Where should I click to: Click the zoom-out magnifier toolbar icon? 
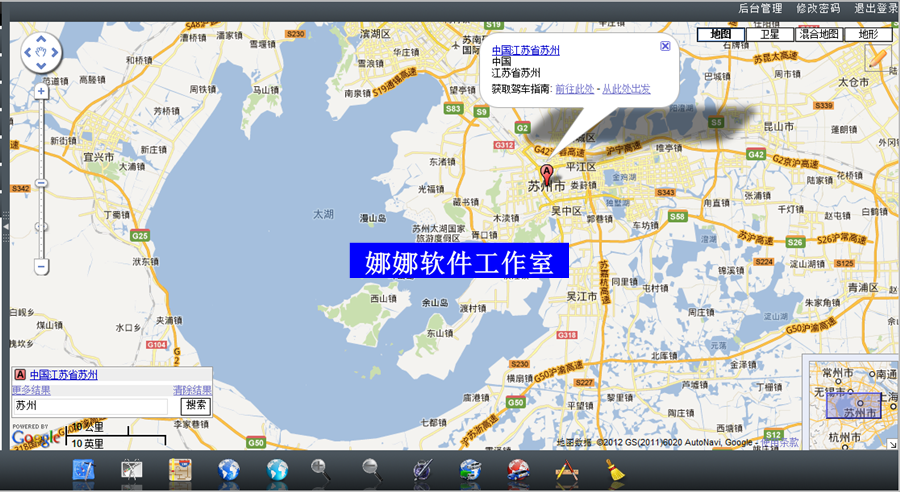tap(372, 470)
